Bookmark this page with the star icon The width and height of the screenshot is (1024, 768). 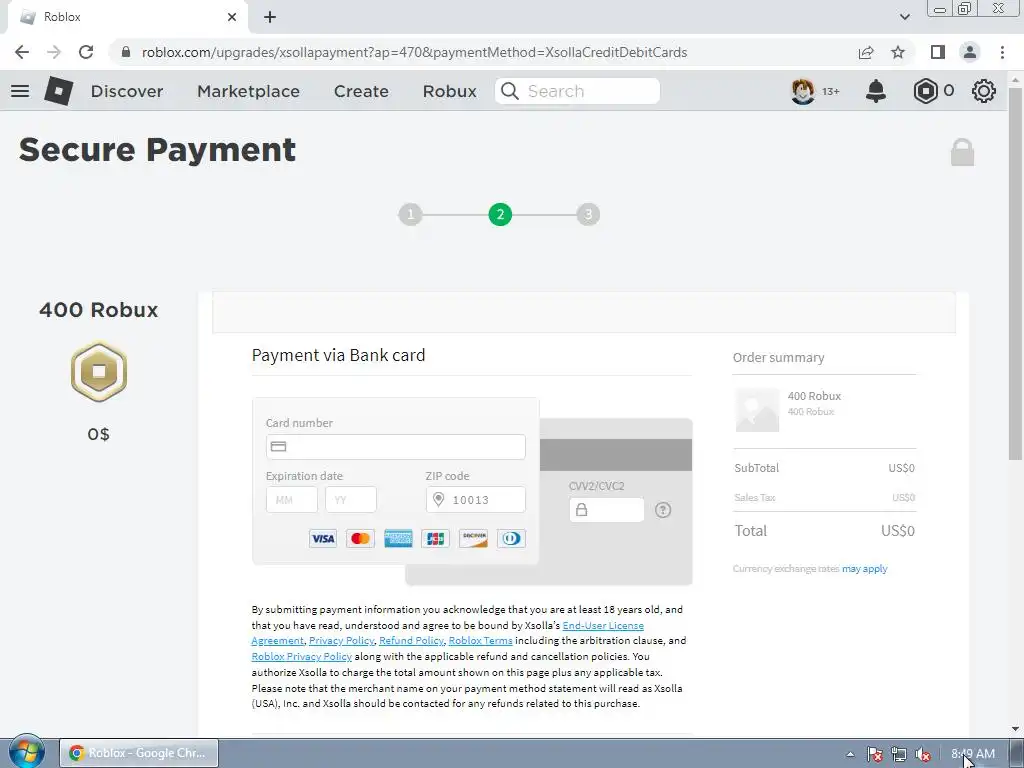tap(898, 52)
